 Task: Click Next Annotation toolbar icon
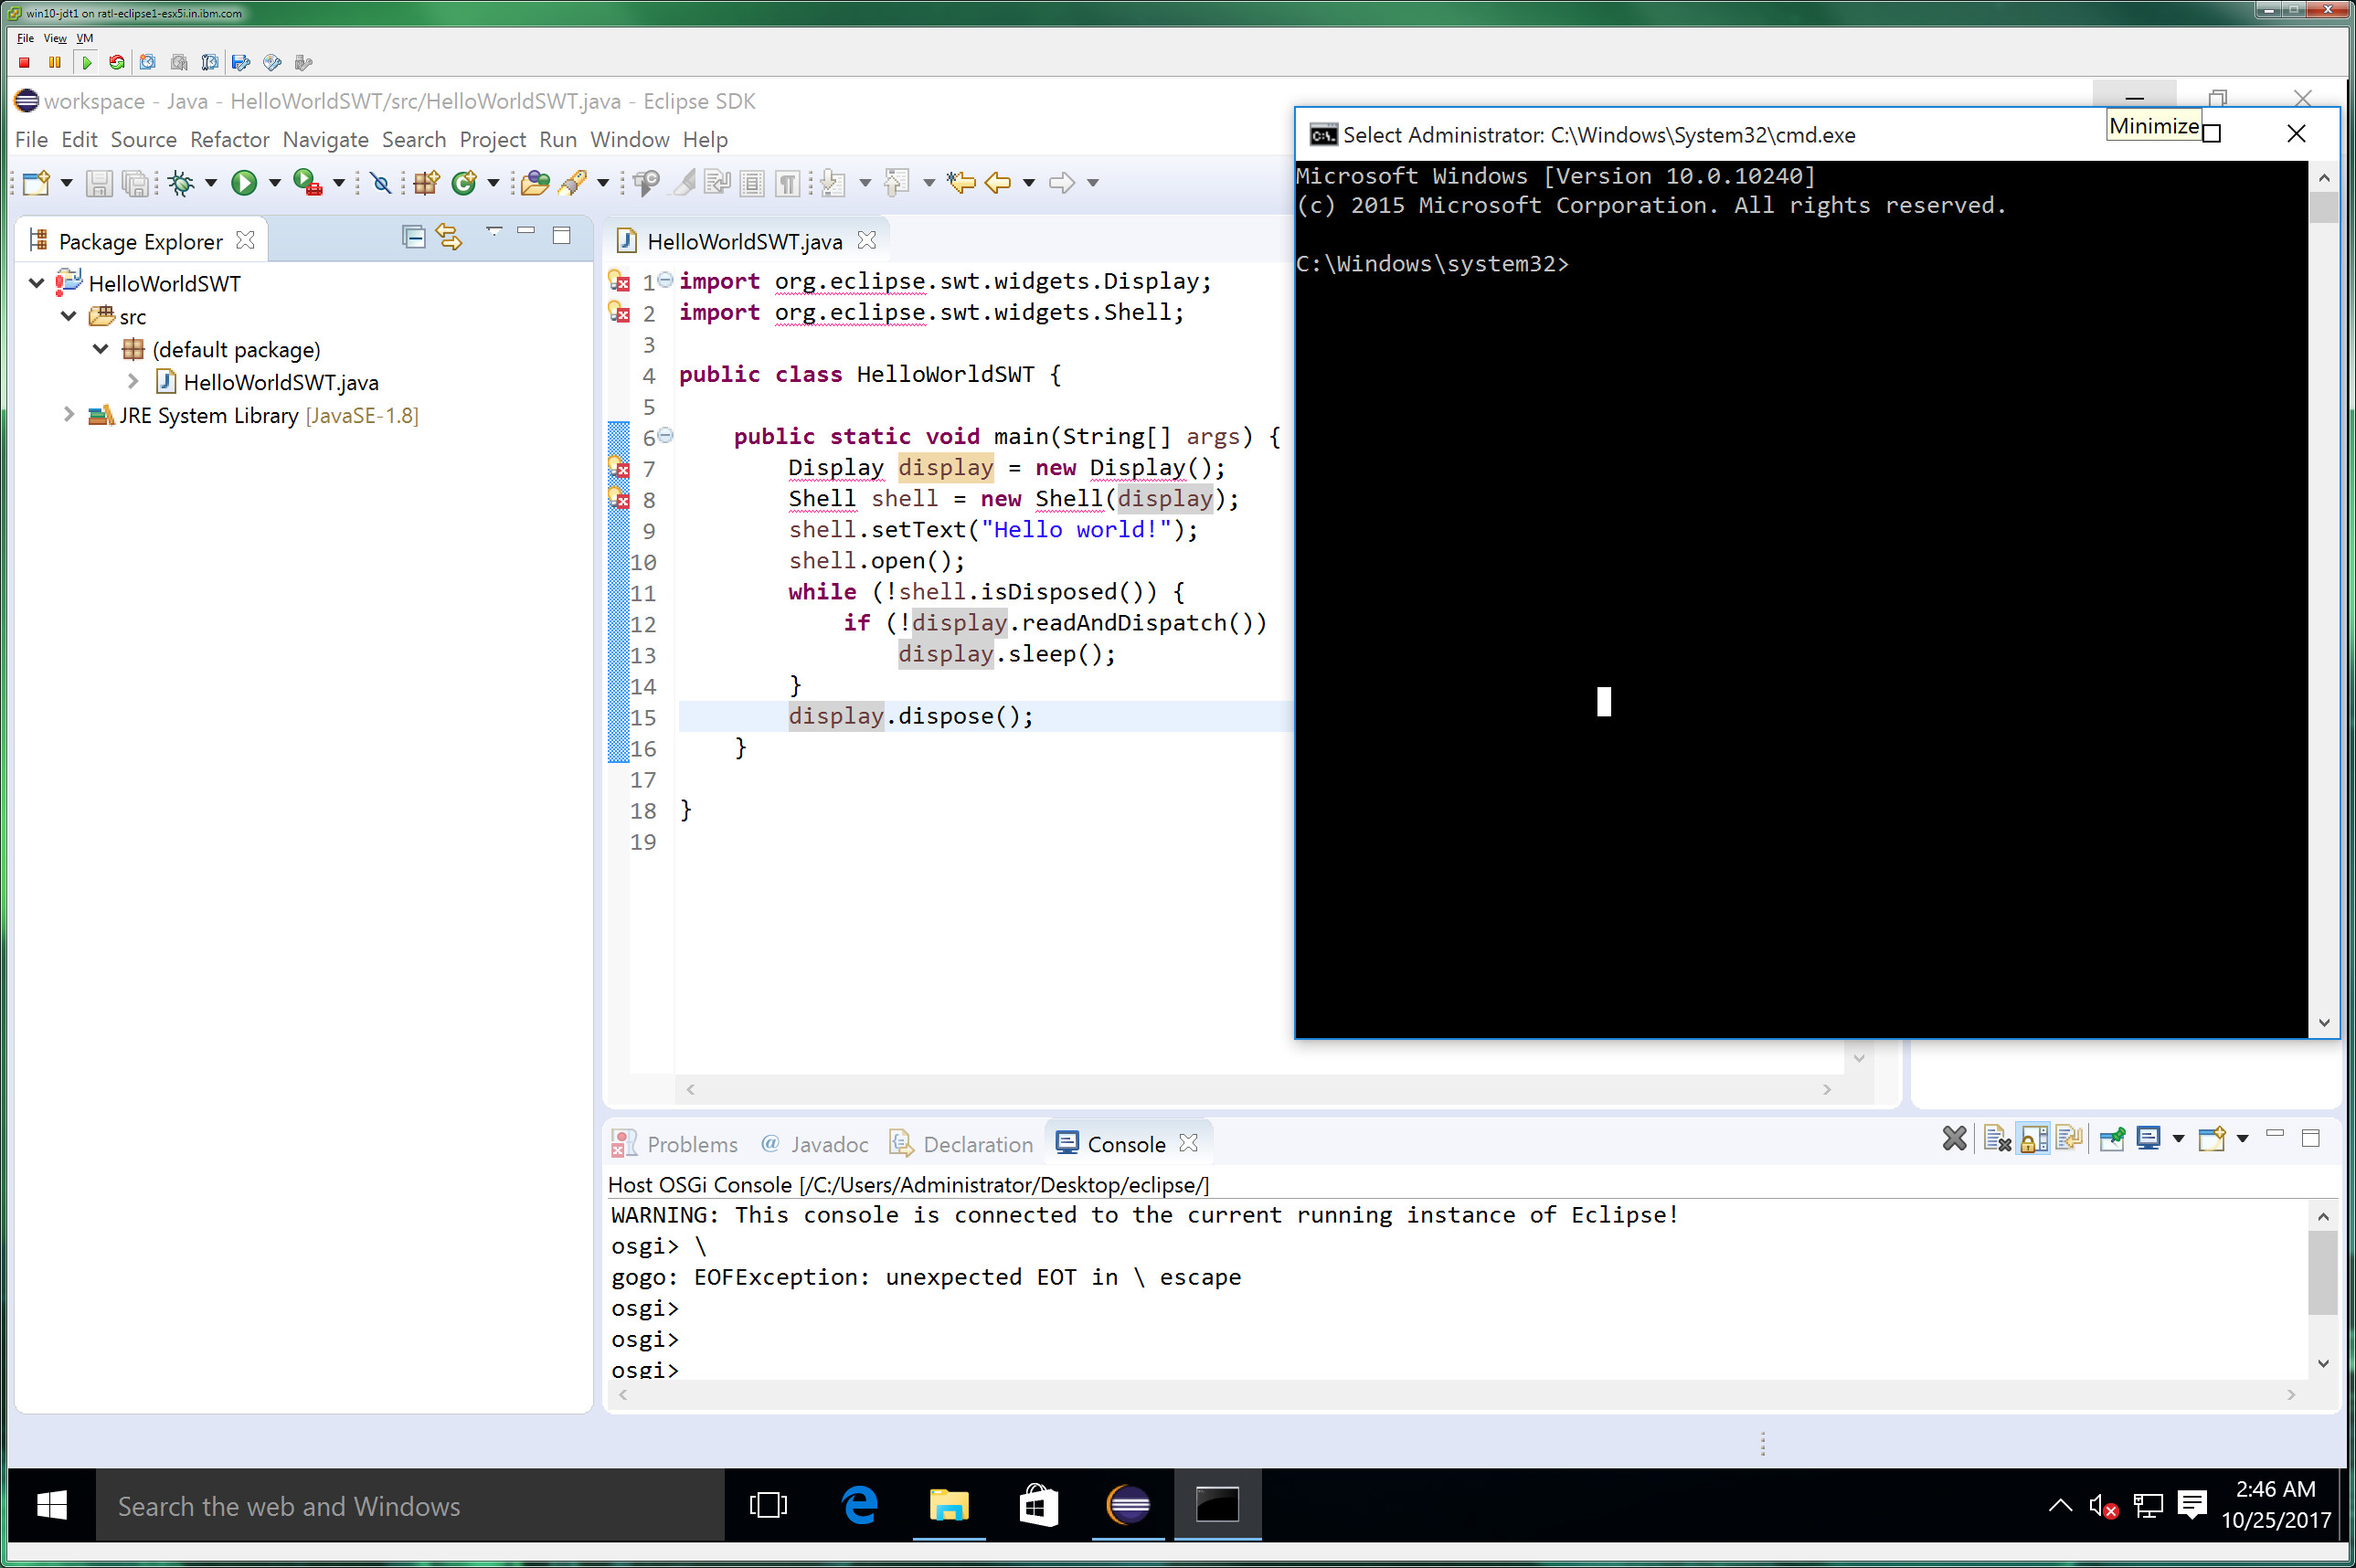click(x=832, y=183)
